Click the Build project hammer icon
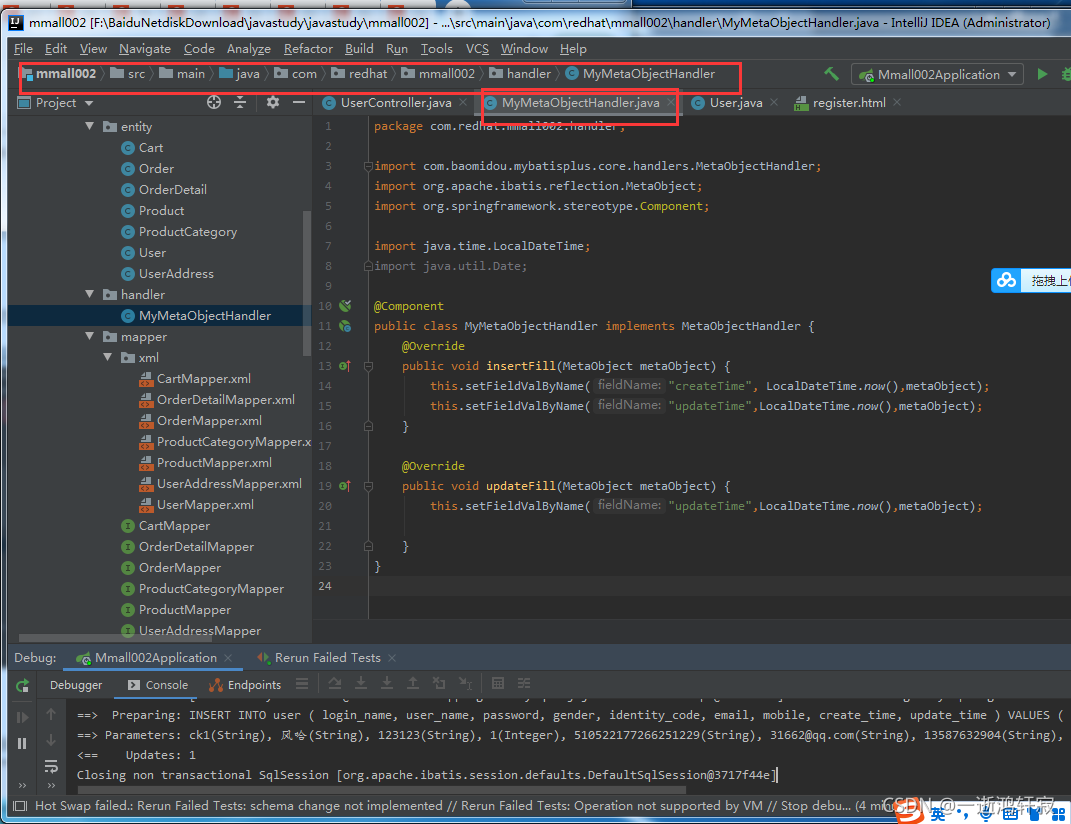1071x824 pixels. 831,74
